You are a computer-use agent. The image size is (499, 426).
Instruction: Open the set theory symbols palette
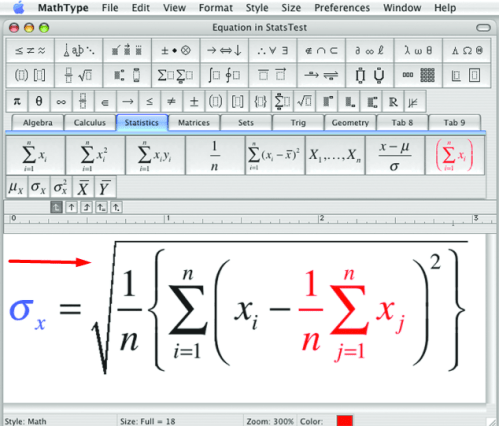click(321, 50)
